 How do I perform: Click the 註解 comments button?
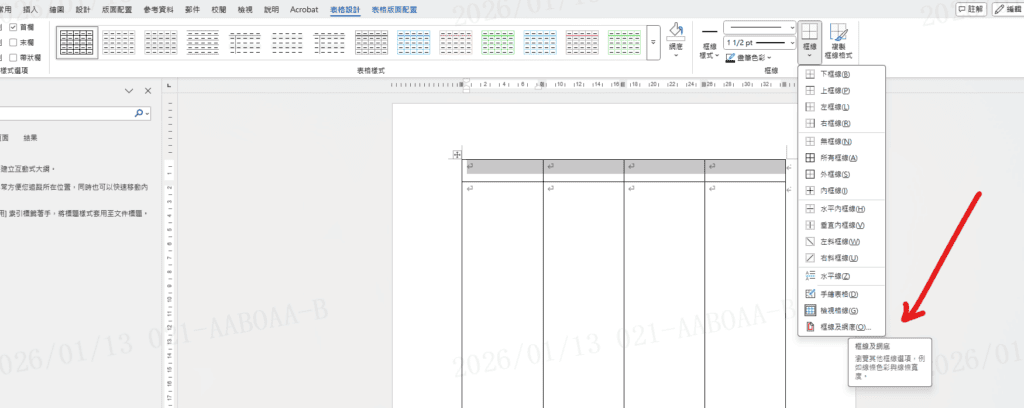click(969, 8)
